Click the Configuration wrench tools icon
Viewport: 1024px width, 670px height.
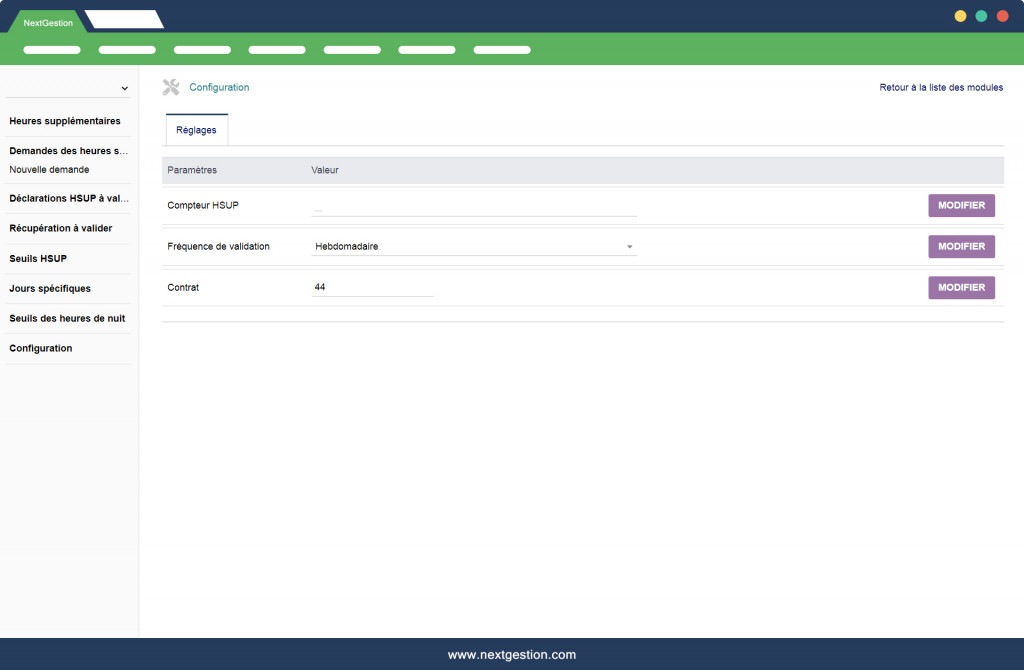point(171,87)
